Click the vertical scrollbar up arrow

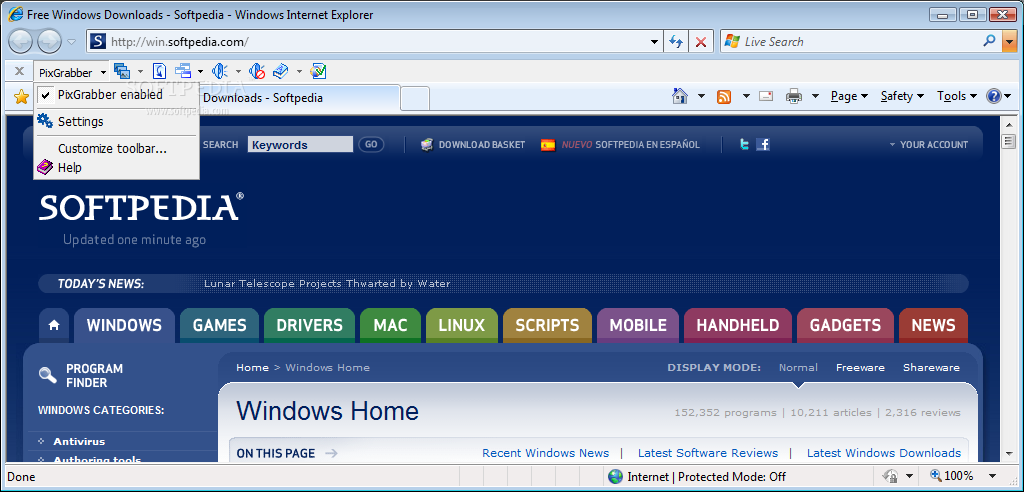(1009, 122)
